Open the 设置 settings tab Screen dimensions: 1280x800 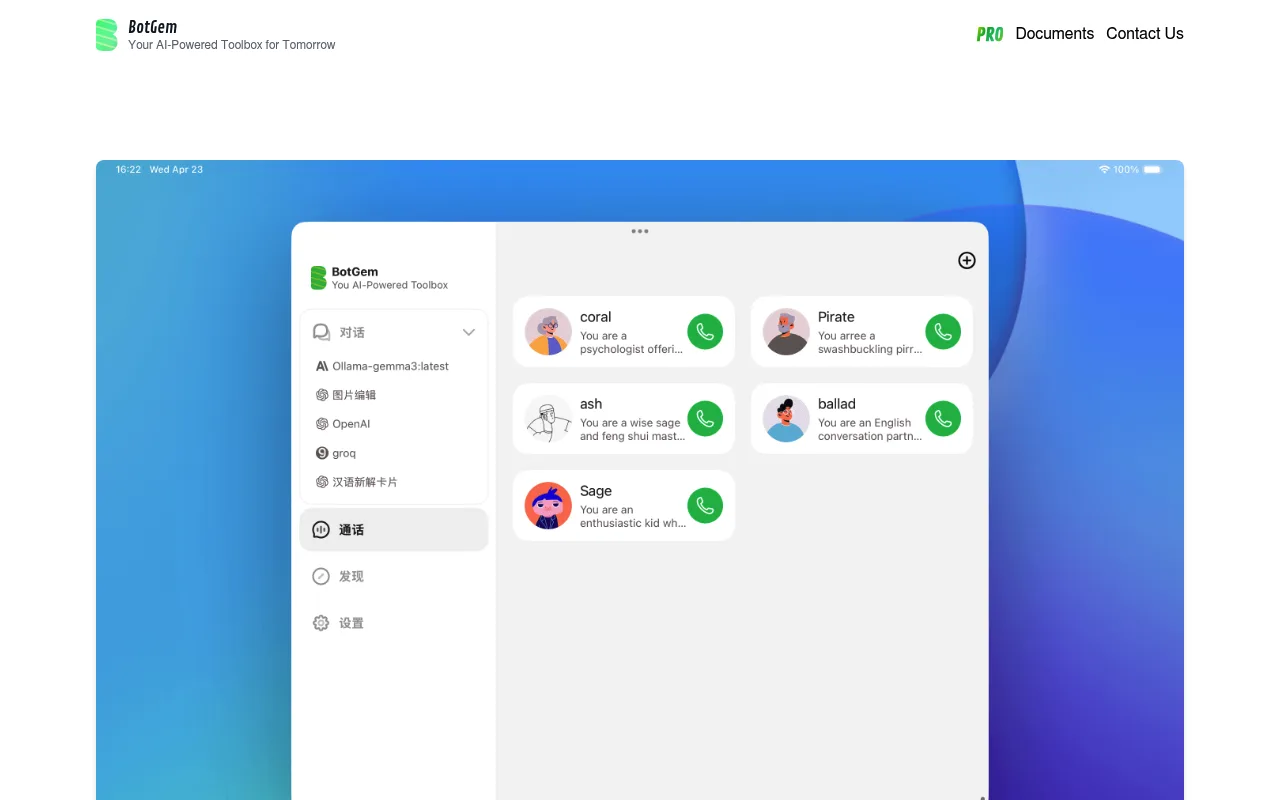coord(394,623)
